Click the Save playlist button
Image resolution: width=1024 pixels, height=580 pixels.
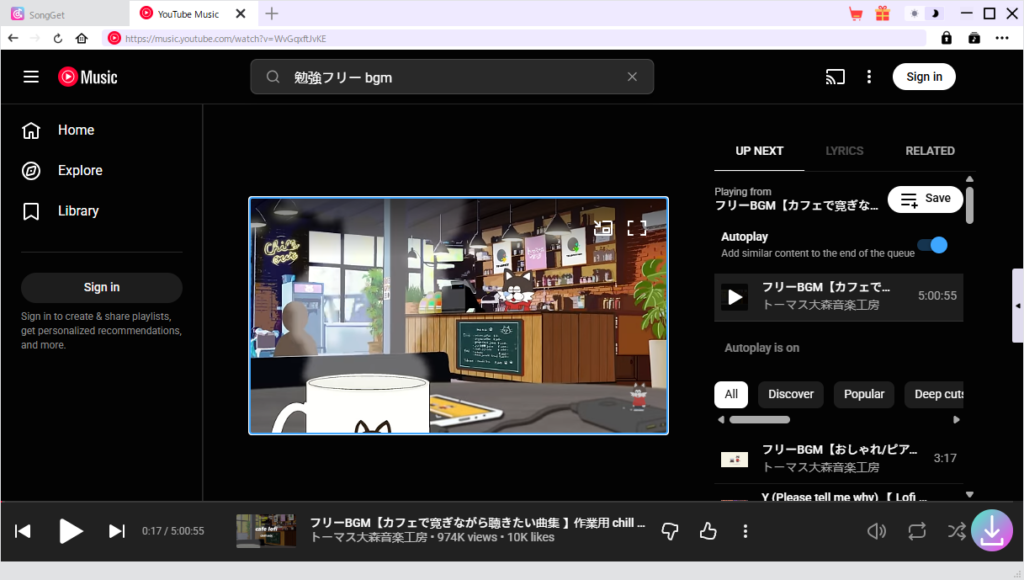click(925, 199)
